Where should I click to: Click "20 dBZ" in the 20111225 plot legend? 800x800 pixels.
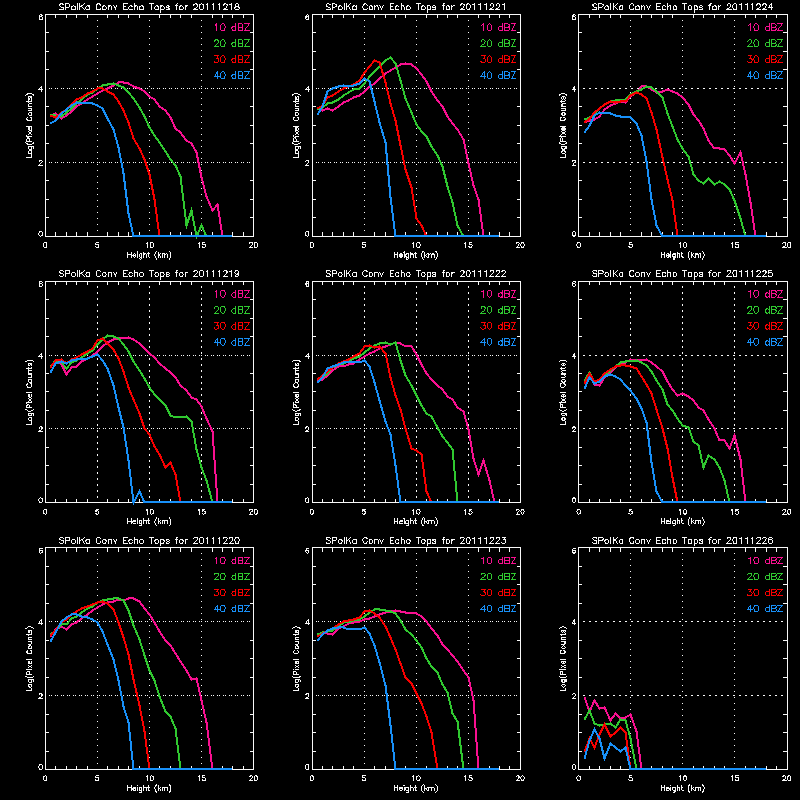pos(765,310)
